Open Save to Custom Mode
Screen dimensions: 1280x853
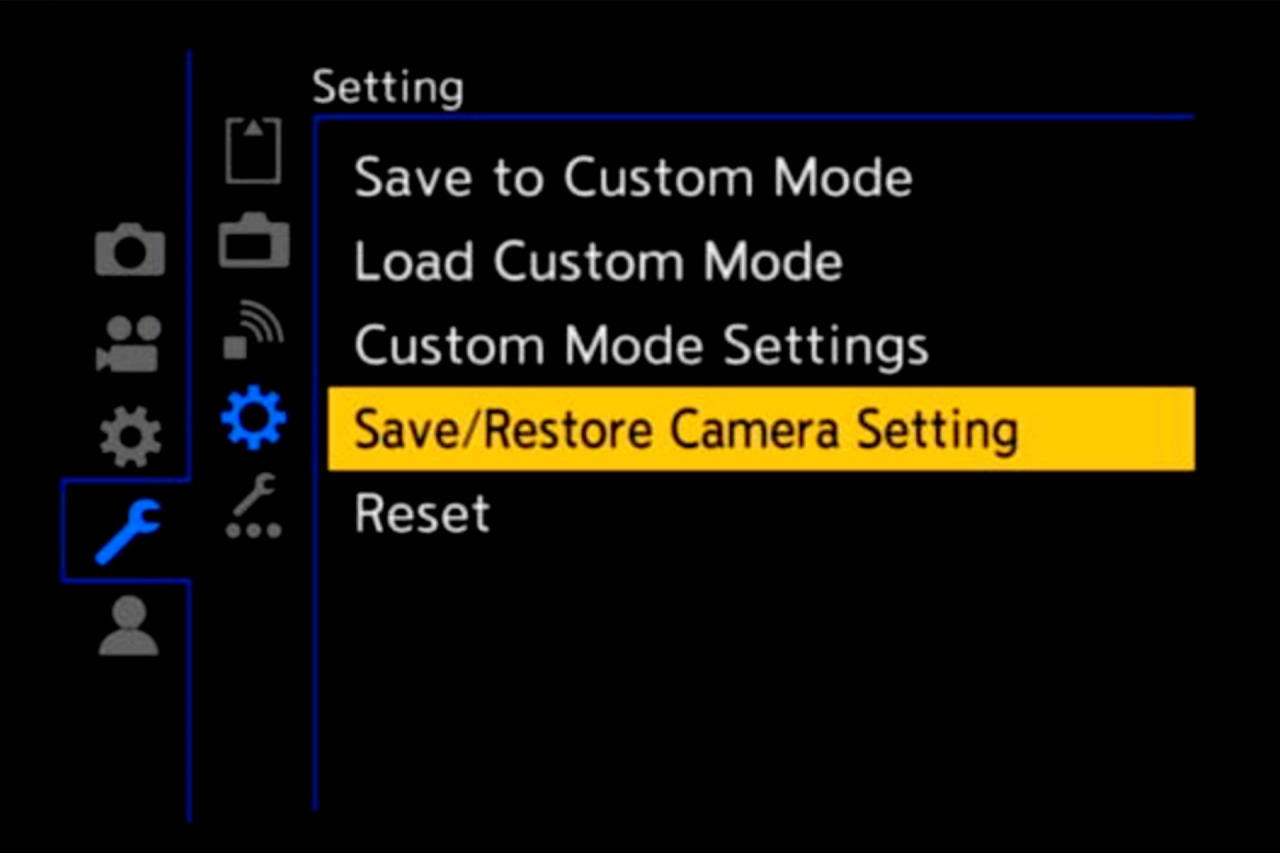(634, 178)
